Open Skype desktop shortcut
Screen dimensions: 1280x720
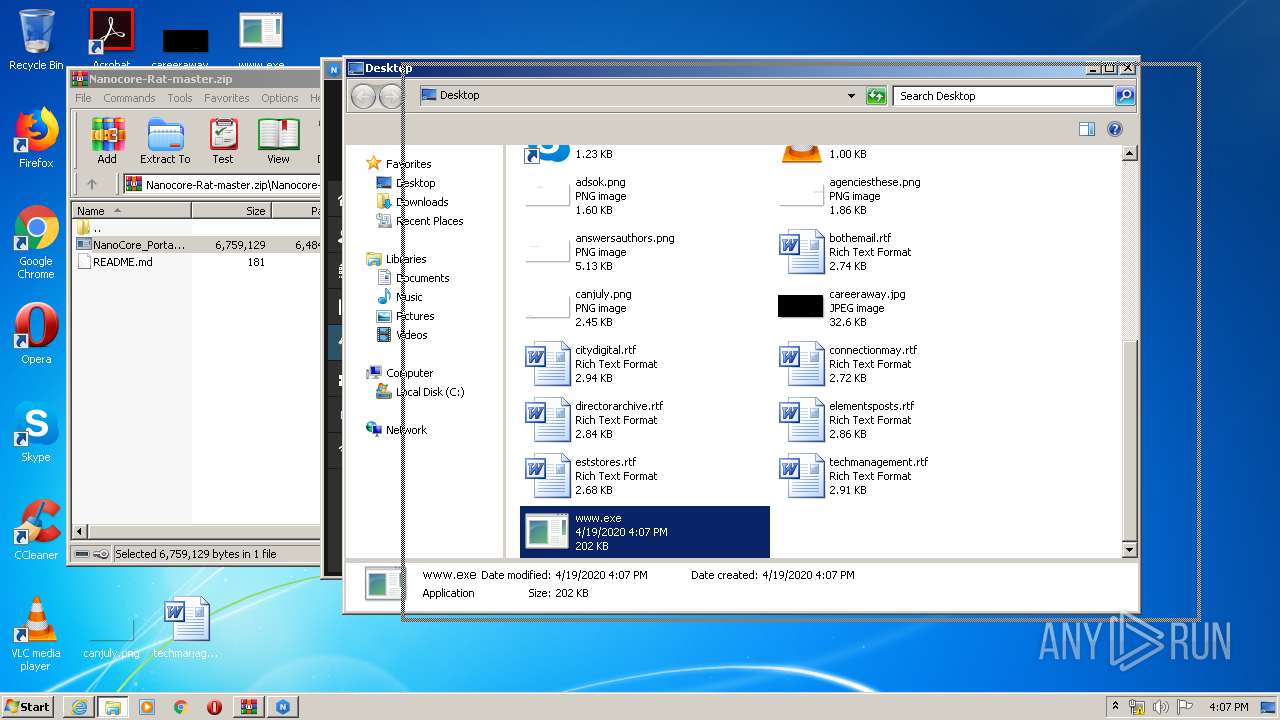36,432
